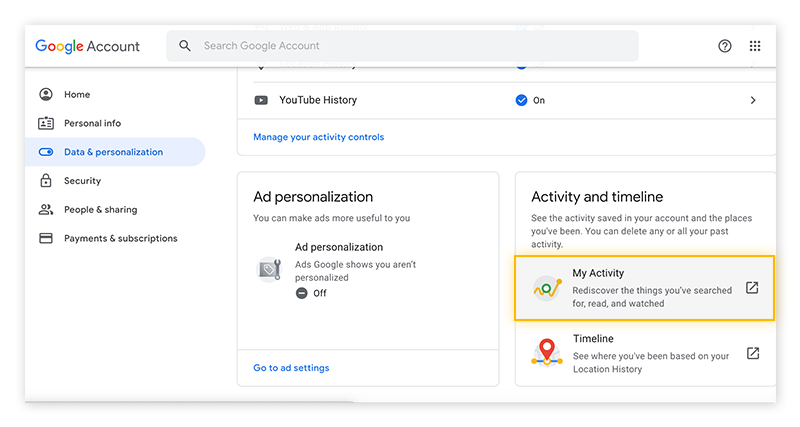
Task: Click the Google Account logo
Action: (x=88, y=46)
